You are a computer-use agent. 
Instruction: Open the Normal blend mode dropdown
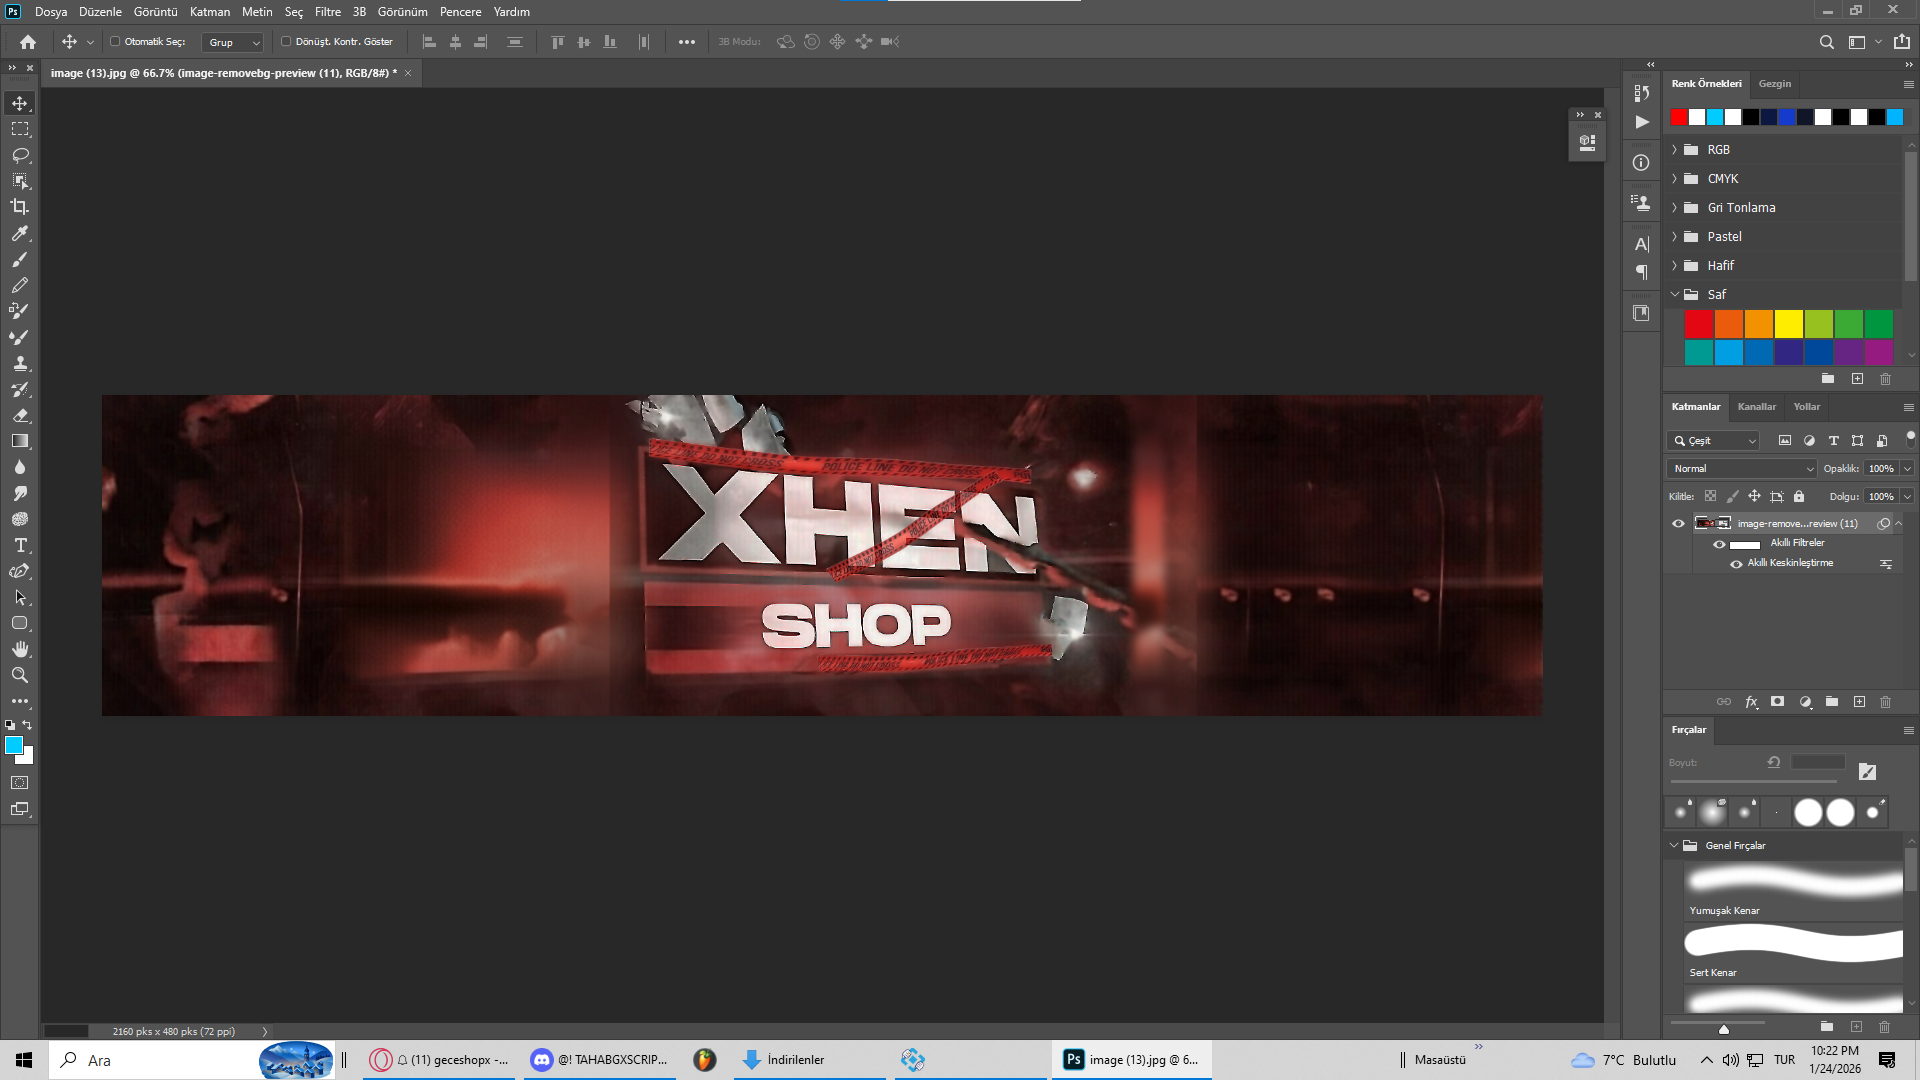pyautogui.click(x=1741, y=468)
